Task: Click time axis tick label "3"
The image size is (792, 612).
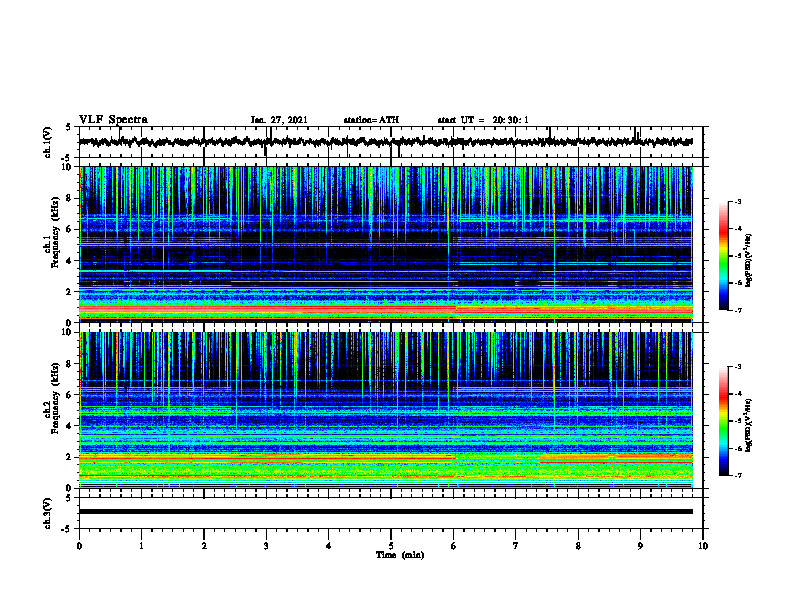Action: (266, 546)
